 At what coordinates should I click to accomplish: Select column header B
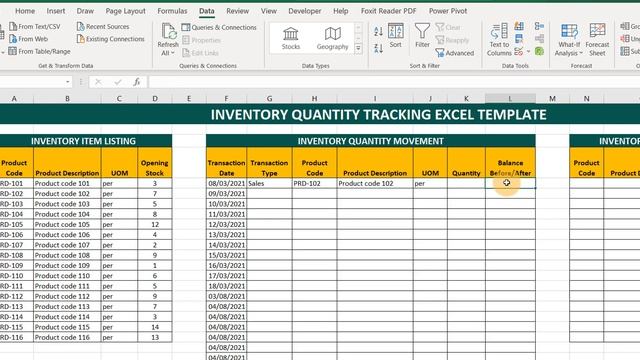(x=67, y=98)
